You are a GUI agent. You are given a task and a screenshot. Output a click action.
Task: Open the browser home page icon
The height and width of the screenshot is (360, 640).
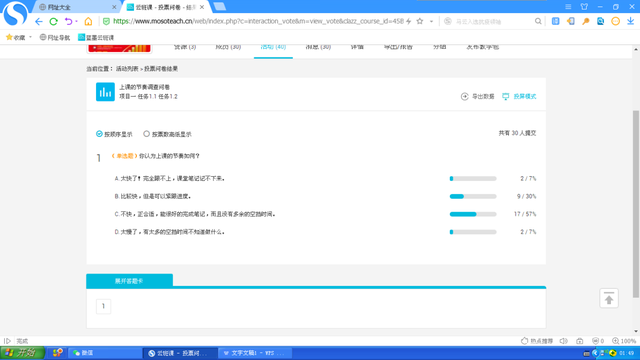coord(88,21)
